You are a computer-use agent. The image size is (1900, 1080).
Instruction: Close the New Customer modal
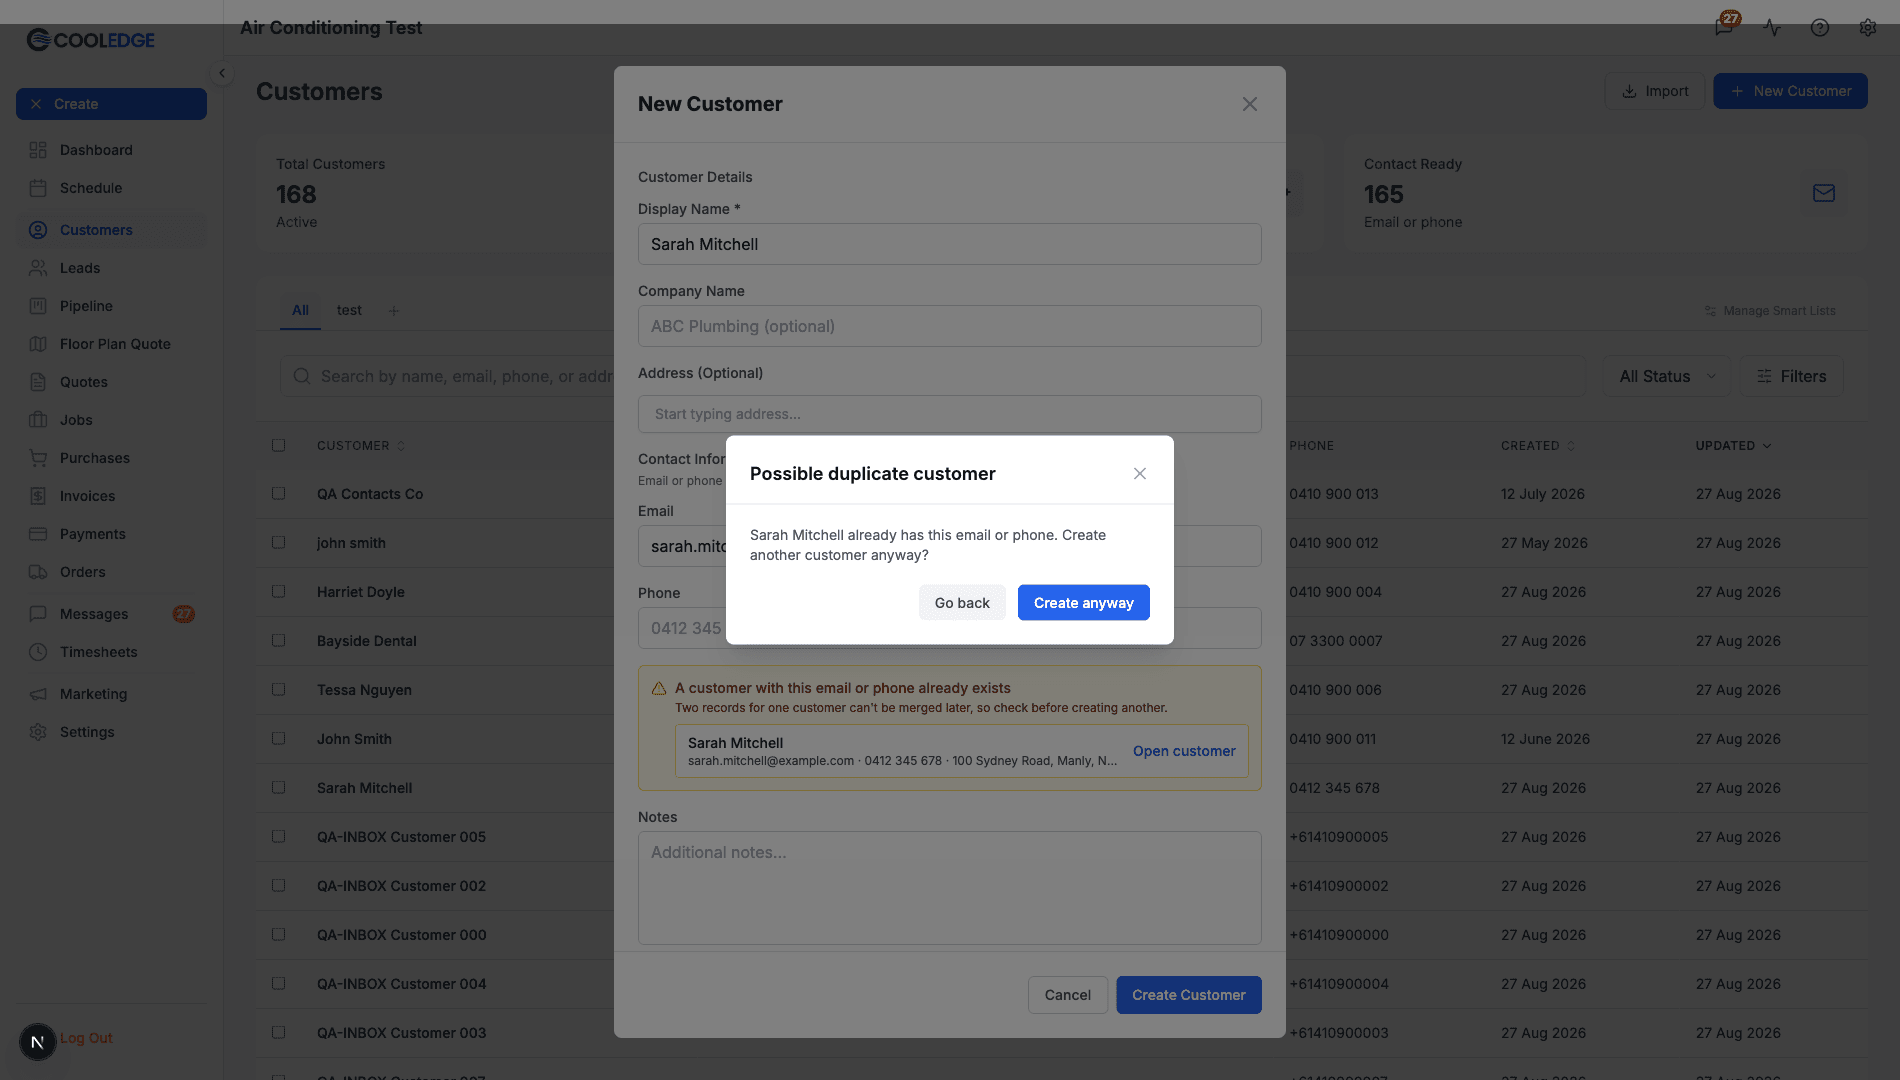click(x=1250, y=104)
